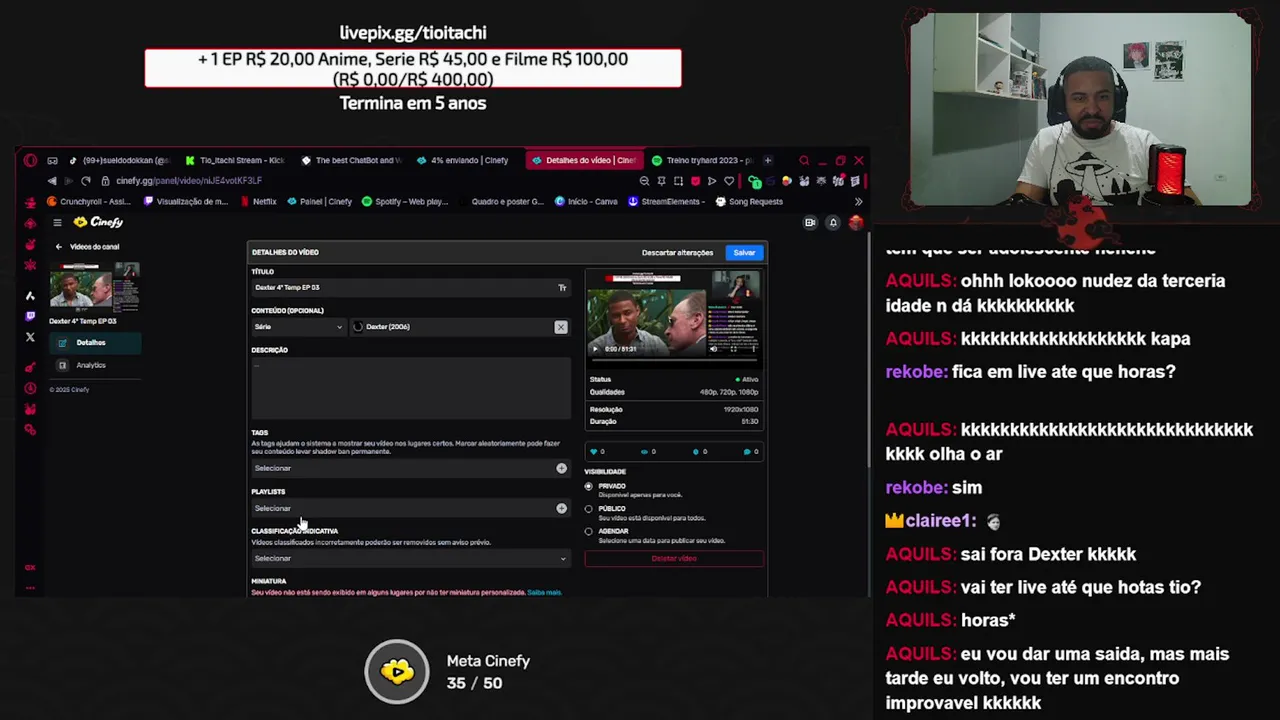
Task: Switch to the 4% enviando Cinefy tab
Action: coord(464,160)
